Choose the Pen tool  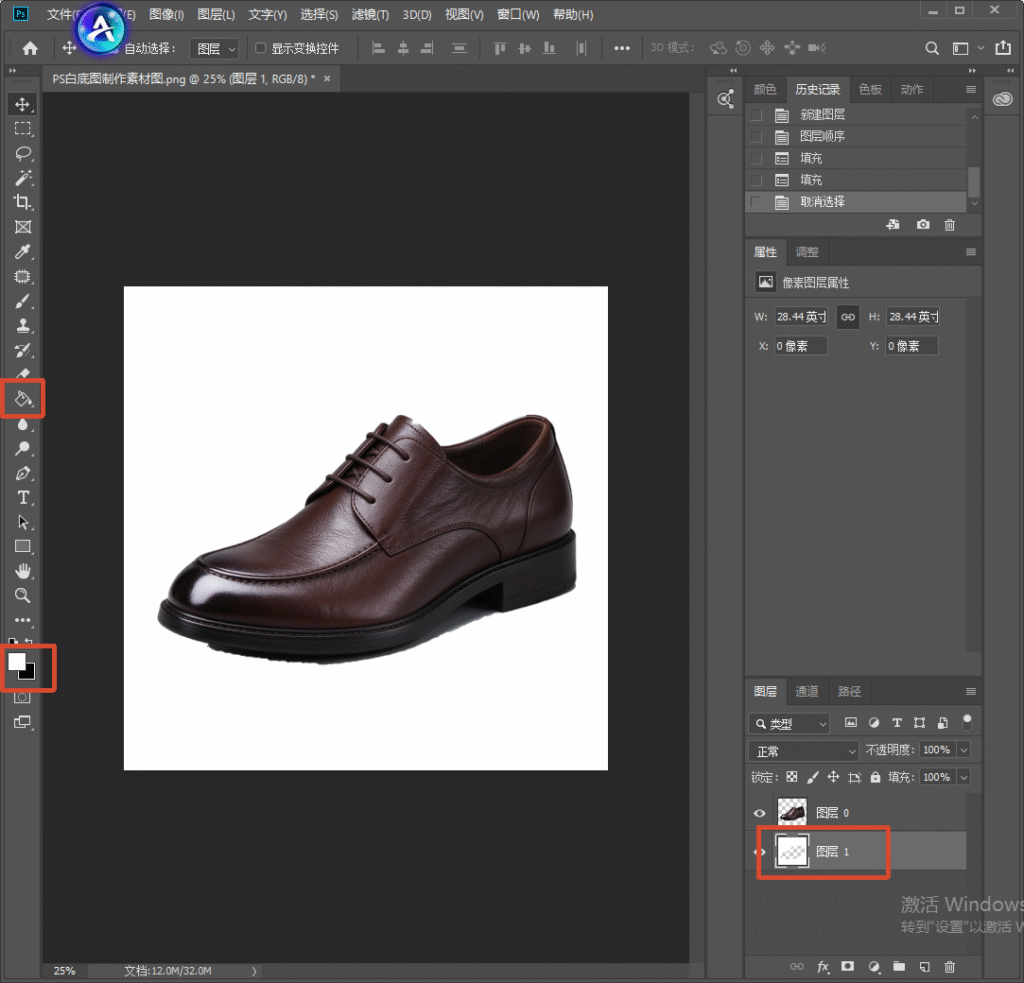click(x=23, y=473)
